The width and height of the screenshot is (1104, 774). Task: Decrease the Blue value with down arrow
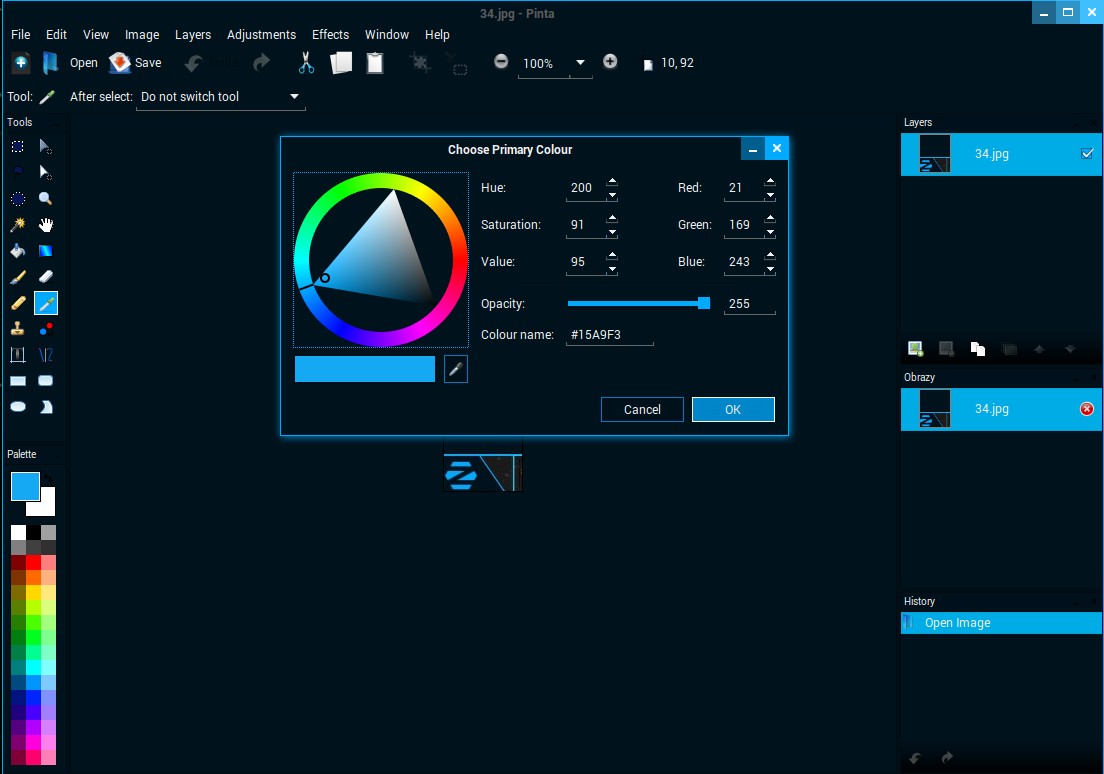tap(770, 268)
